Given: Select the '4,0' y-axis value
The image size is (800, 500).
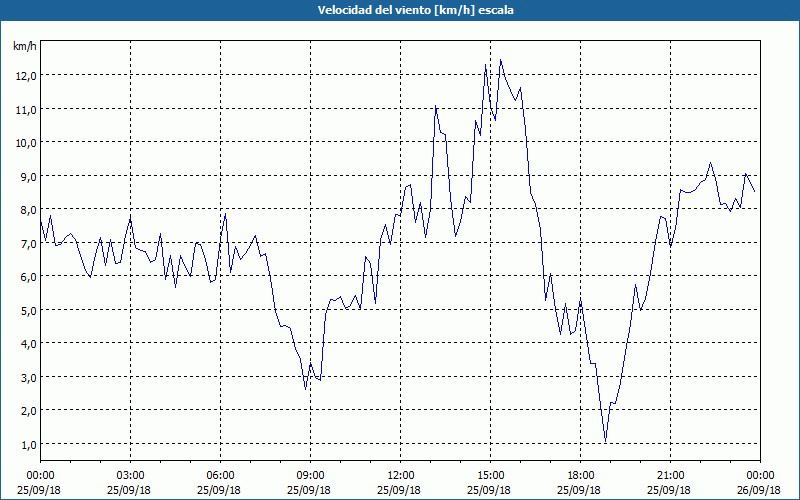Looking at the screenshot, I should click(28, 343).
